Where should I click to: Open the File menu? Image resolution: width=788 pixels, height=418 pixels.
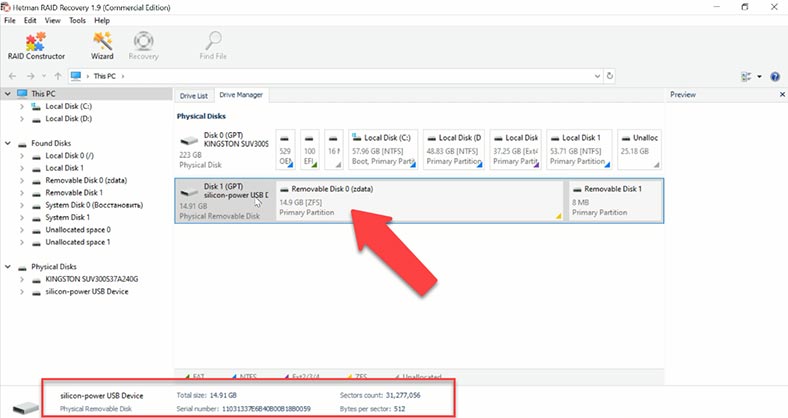click(x=10, y=21)
